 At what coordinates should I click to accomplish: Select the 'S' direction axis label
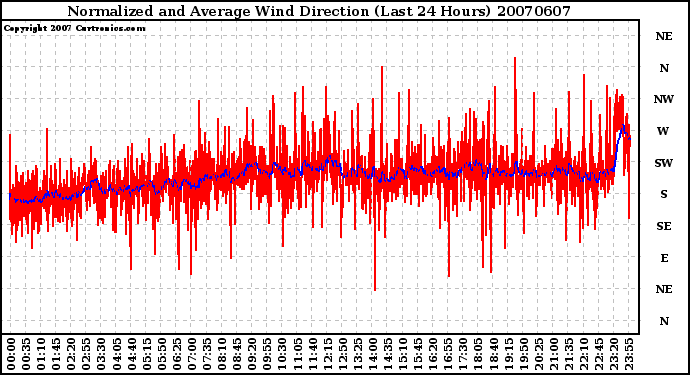664,194
